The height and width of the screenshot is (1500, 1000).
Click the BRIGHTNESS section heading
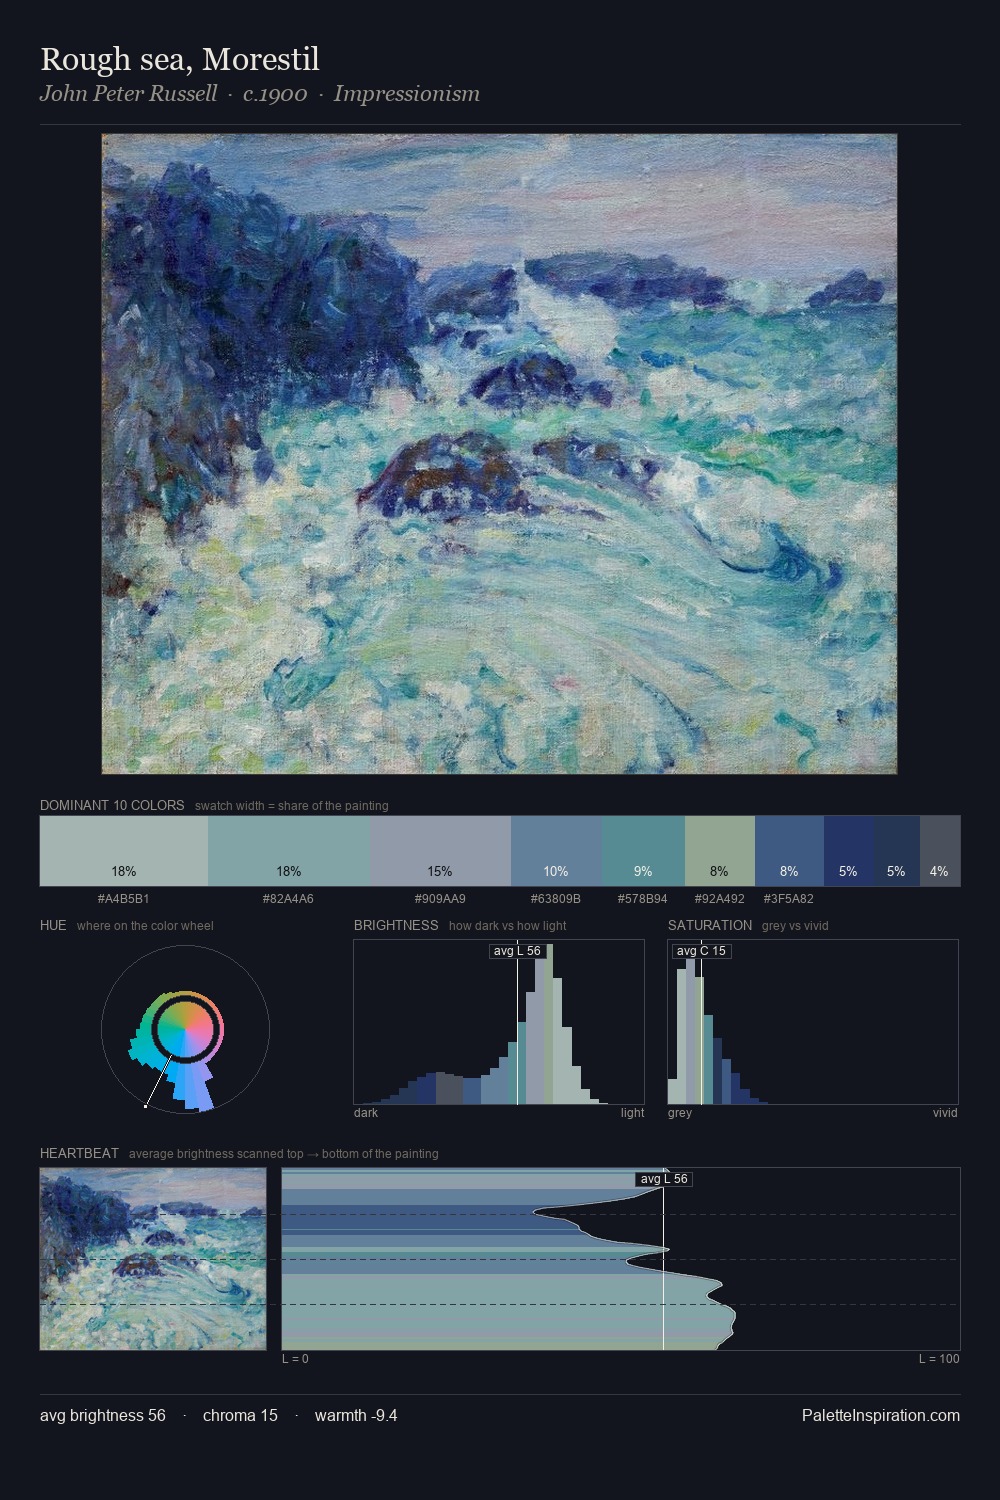click(x=396, y=925)
